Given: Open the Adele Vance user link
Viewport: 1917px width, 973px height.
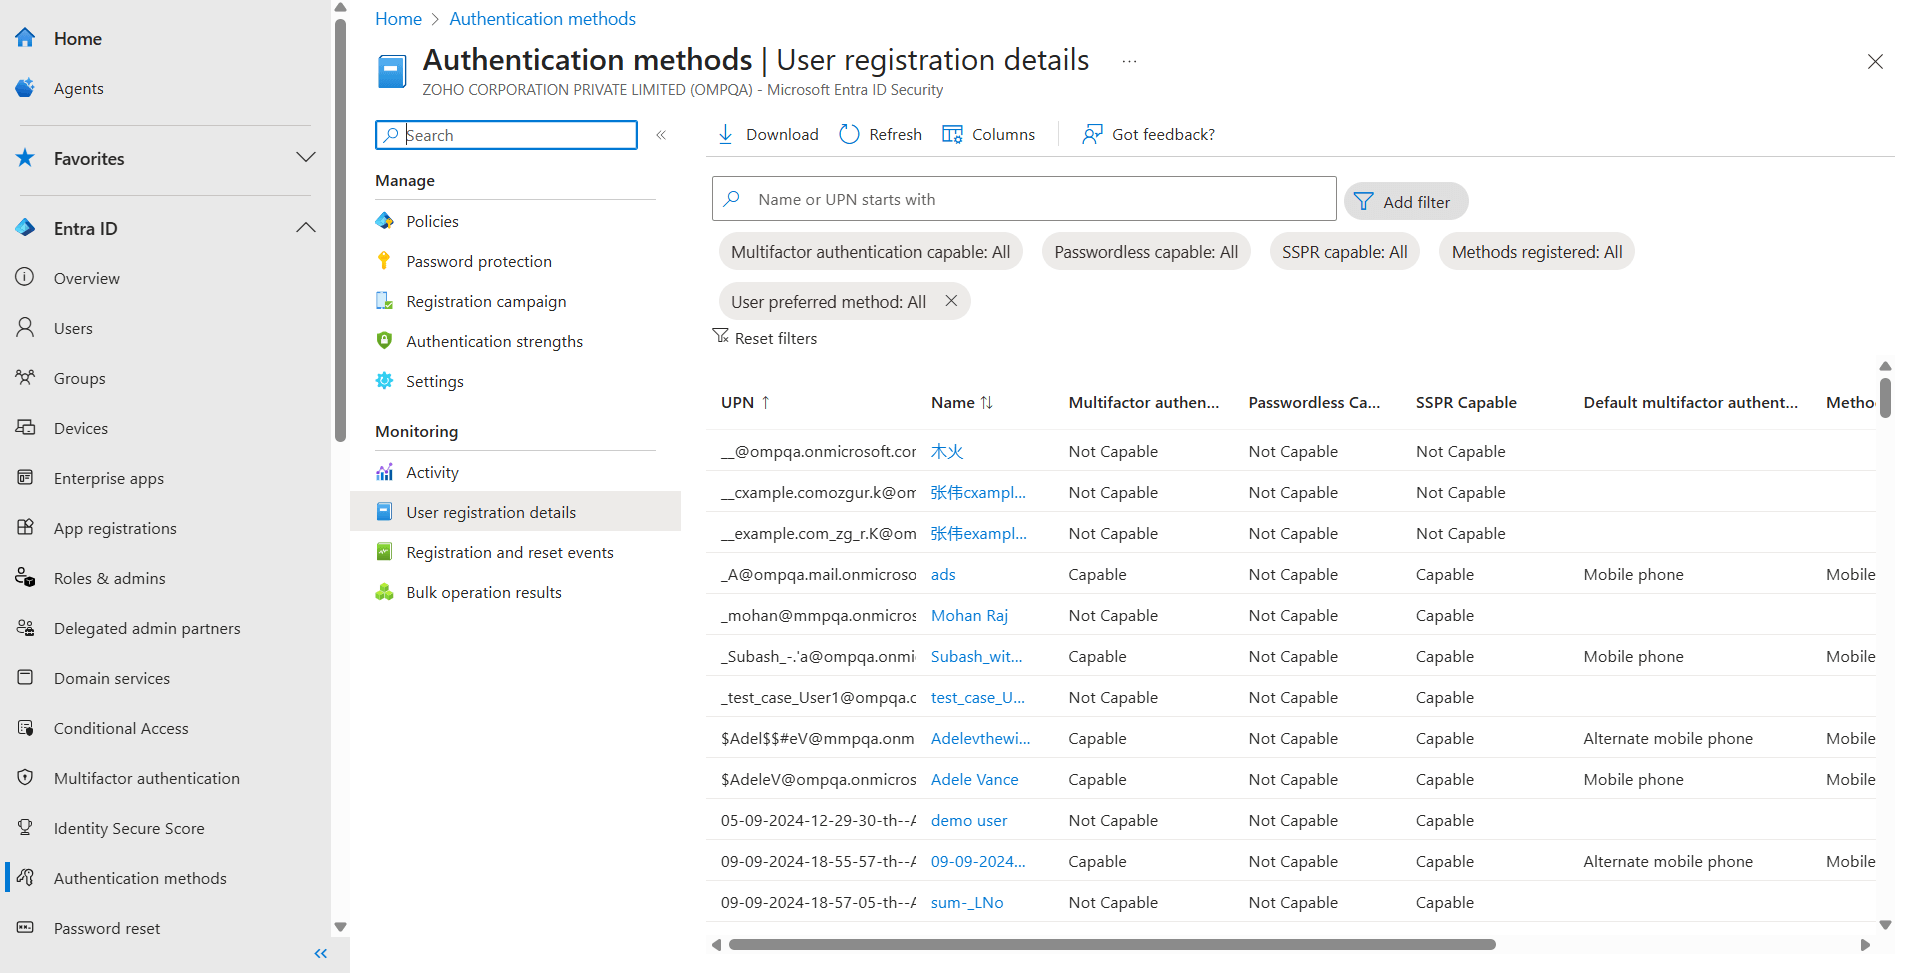Looking at the screenshot, I should (x=974, y=779).
